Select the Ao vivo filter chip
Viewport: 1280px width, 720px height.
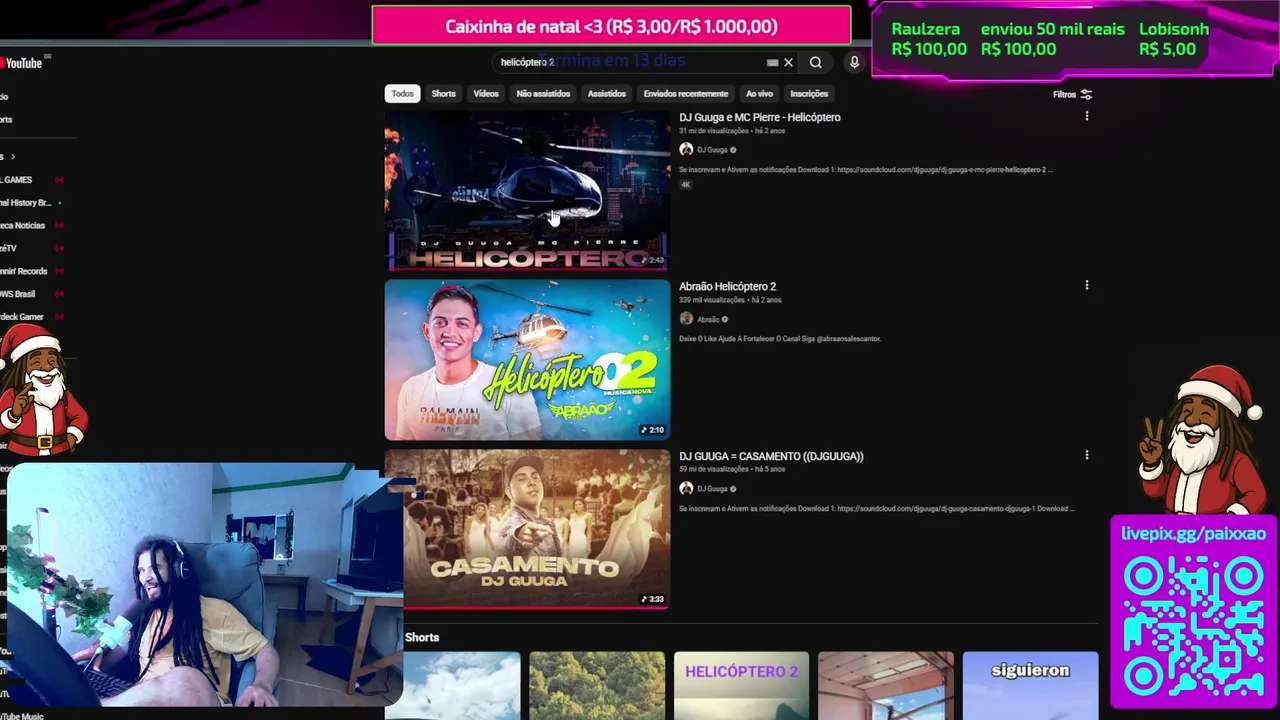click(759, 94)
